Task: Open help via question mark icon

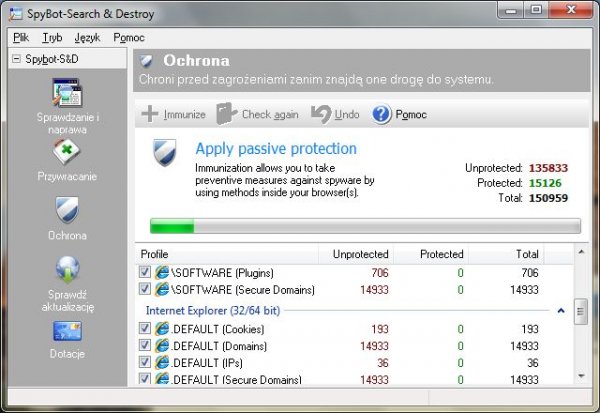Action: coord(381,114)
